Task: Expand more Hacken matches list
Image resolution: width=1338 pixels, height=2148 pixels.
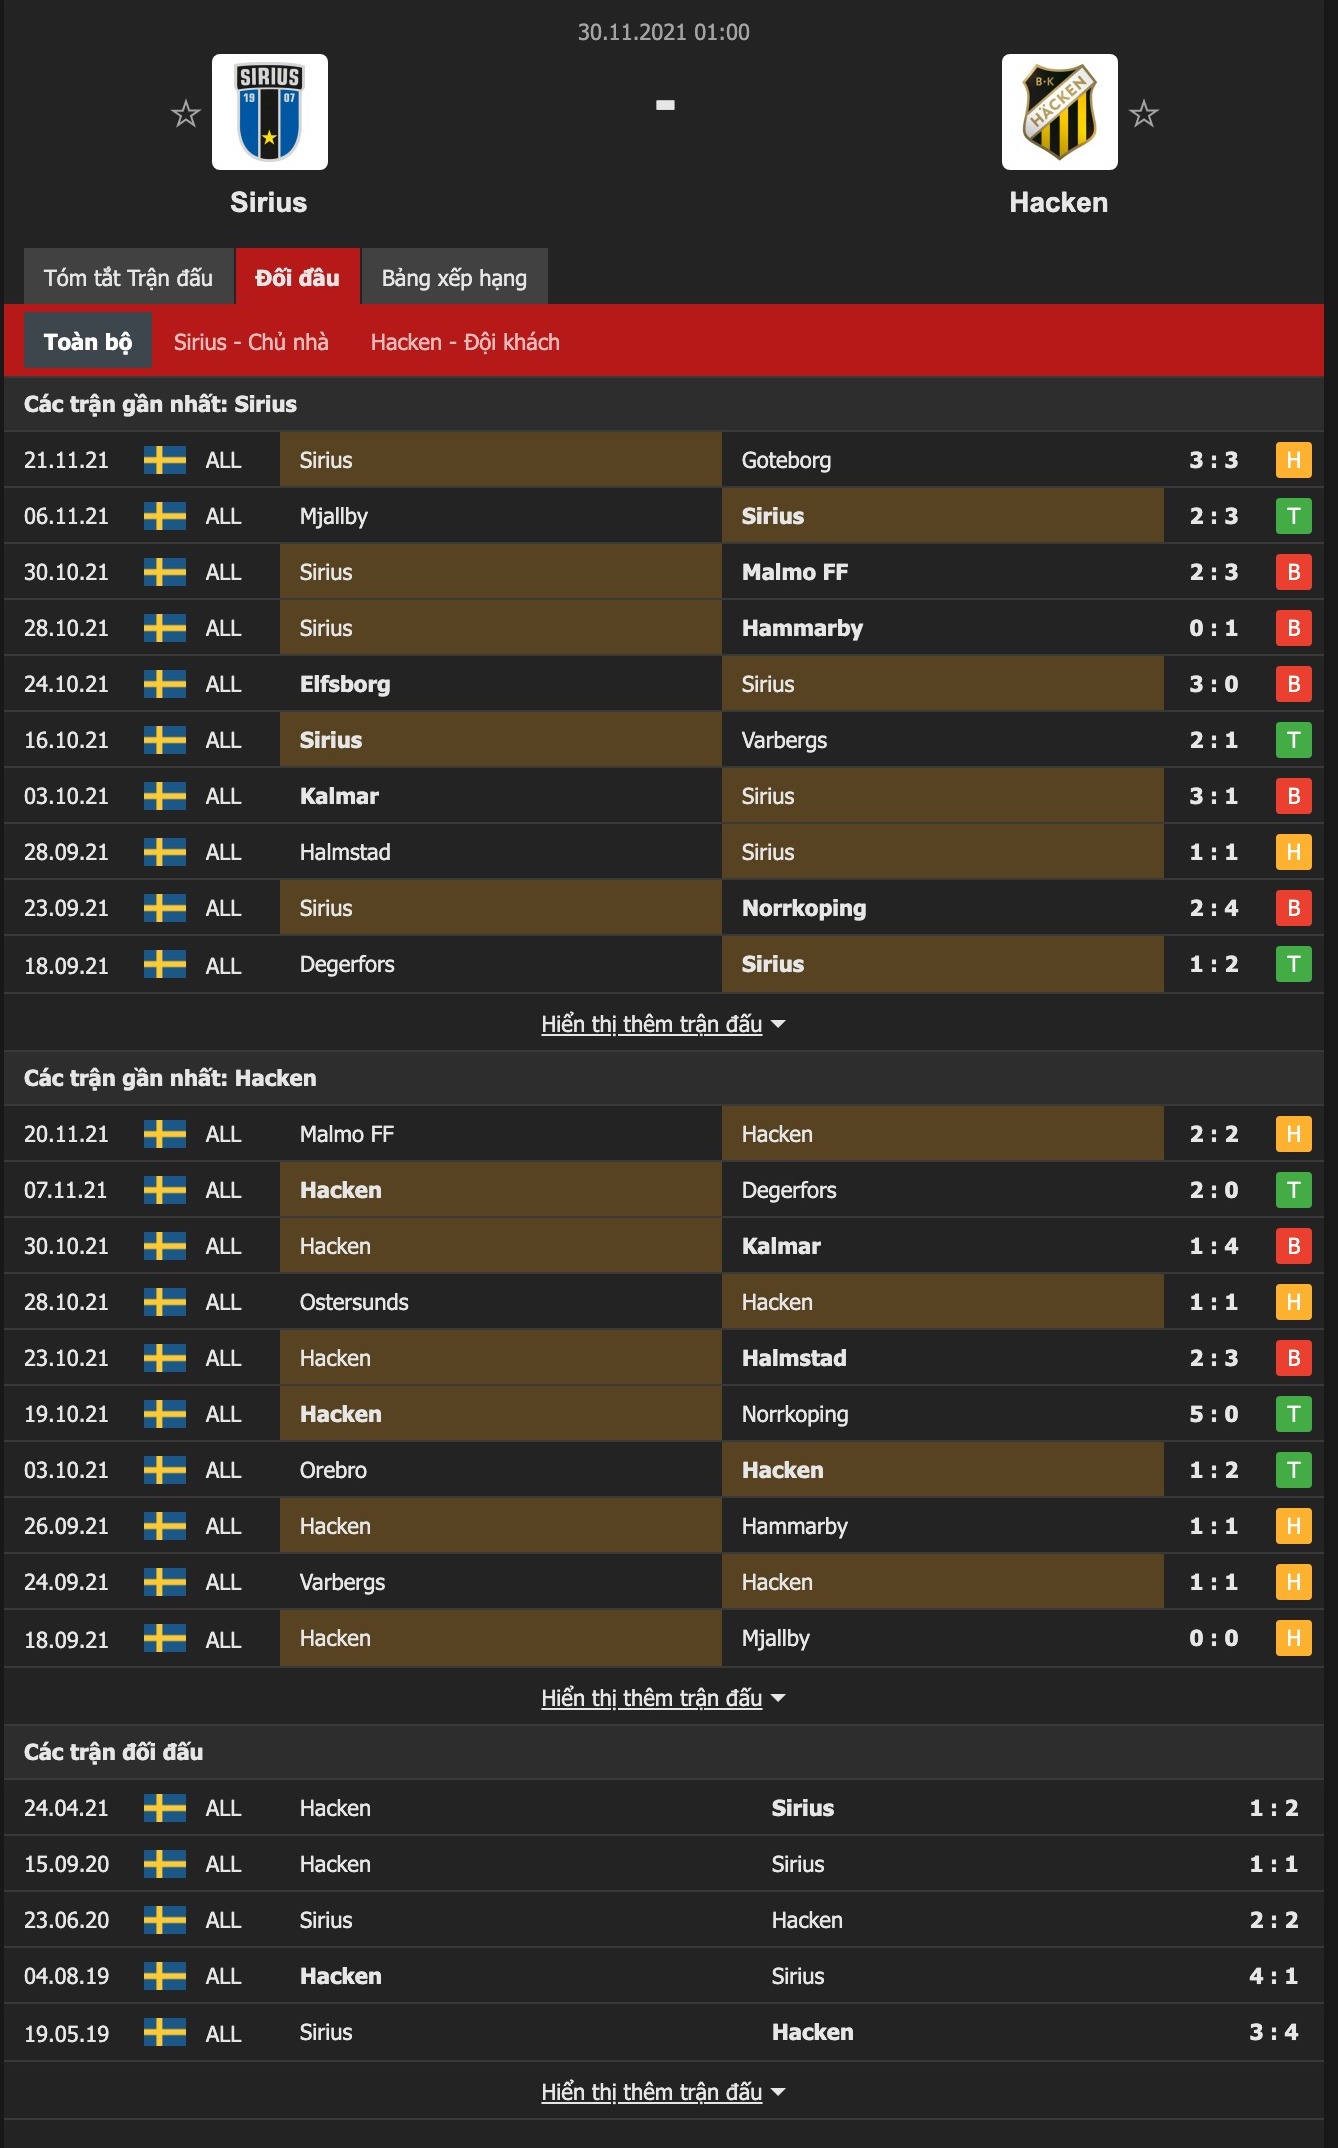Action: (x=663, y=1698)
